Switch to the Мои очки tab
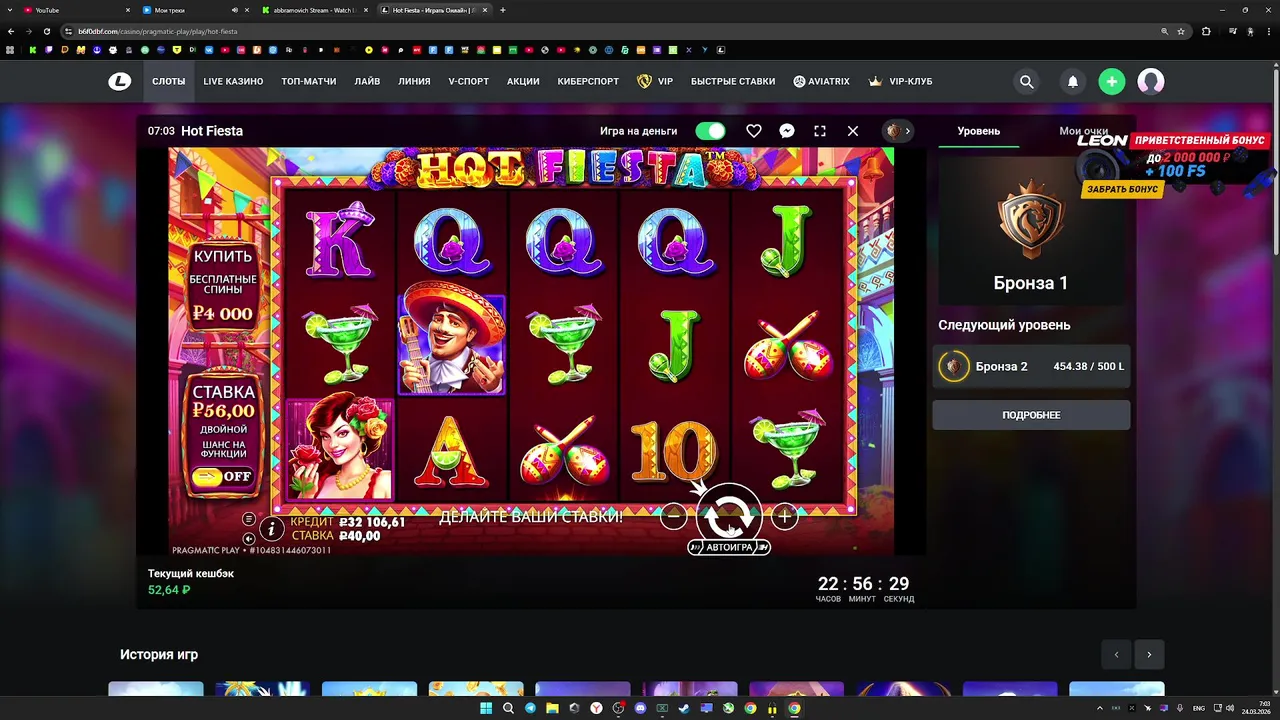The height and width of the screenshot is (720, 1280). 1084,131
